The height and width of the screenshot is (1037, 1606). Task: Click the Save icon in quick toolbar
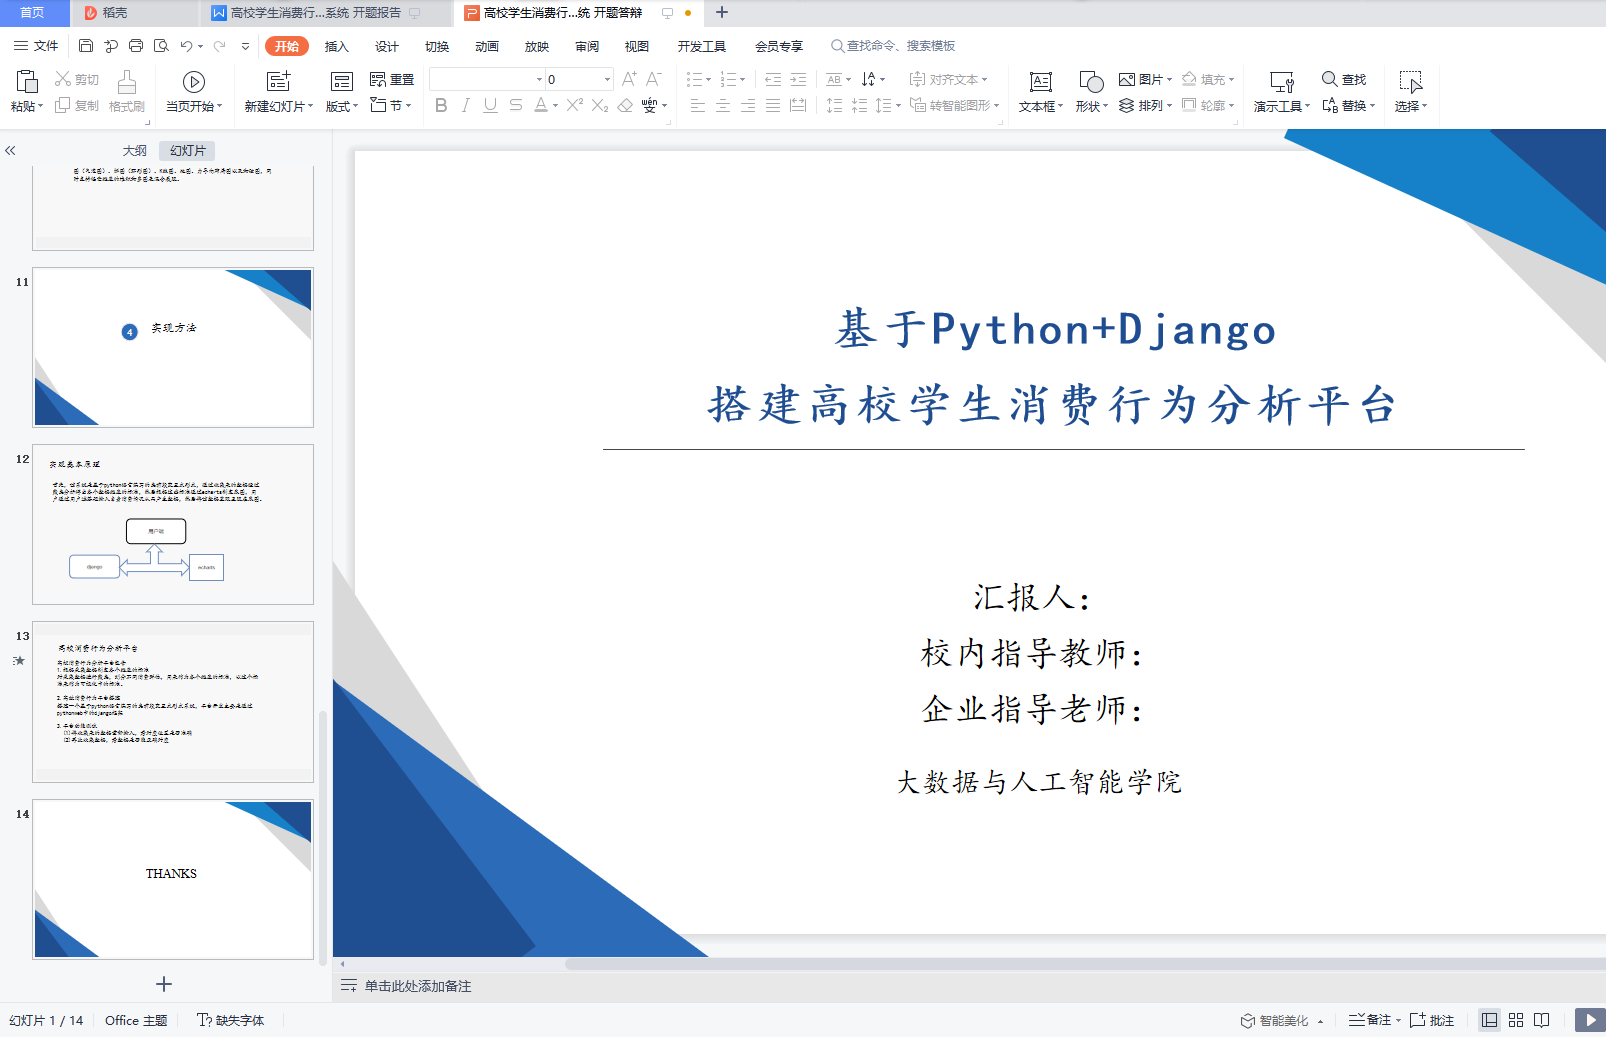tap(86, 46)
